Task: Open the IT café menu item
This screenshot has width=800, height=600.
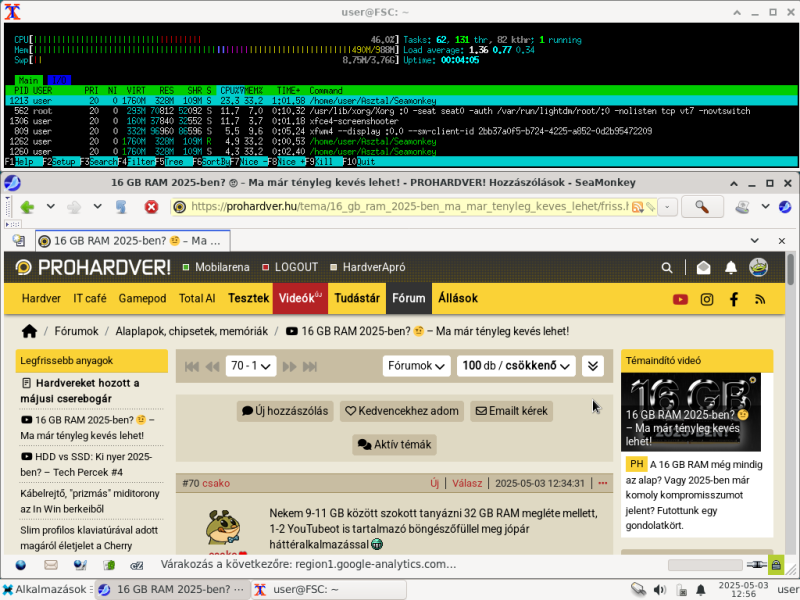Action: (x=90, y=298)
